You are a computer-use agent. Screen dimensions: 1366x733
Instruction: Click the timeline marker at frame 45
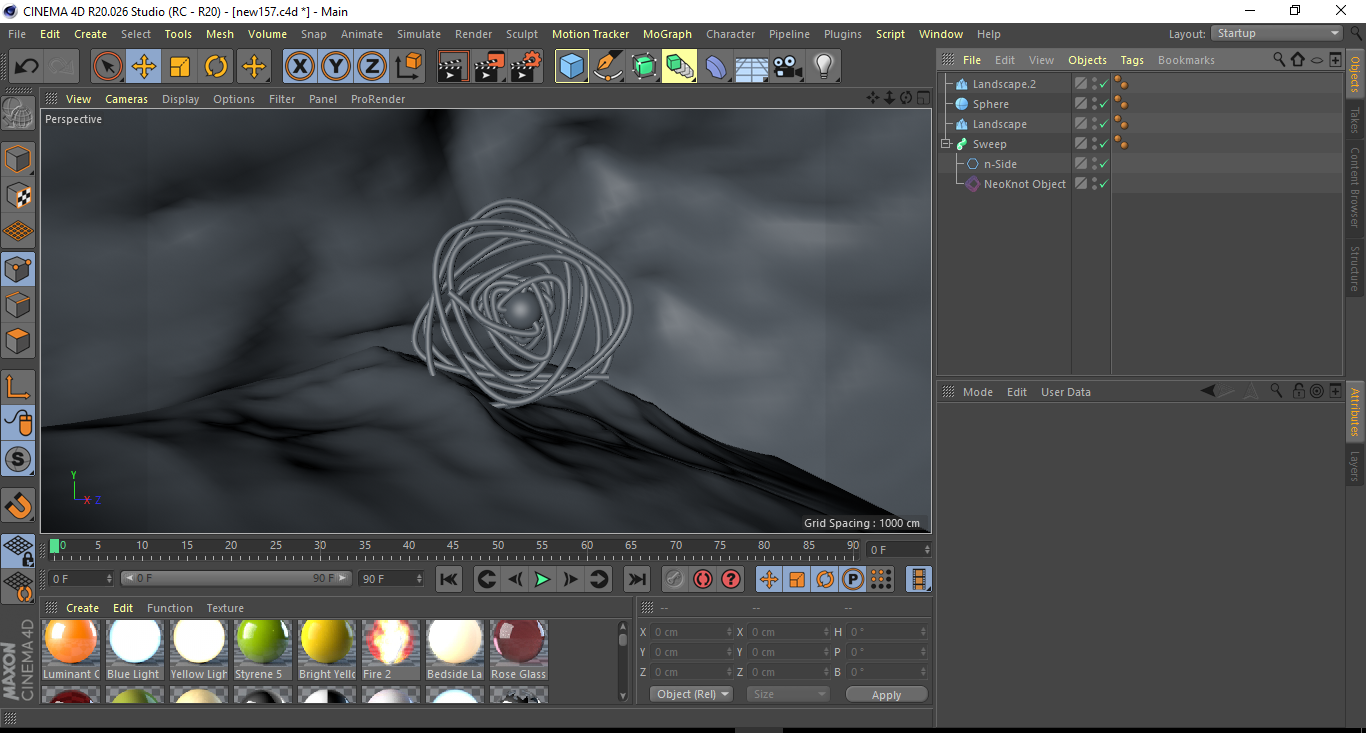click(453, 545)
